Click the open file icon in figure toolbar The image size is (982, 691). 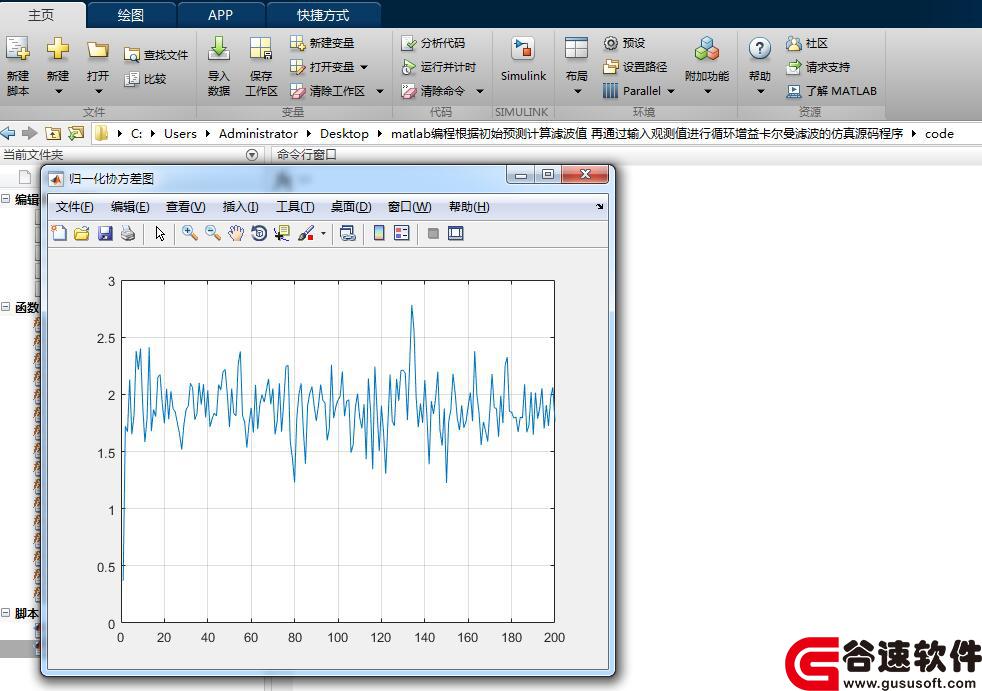click(x=81, y=234)
